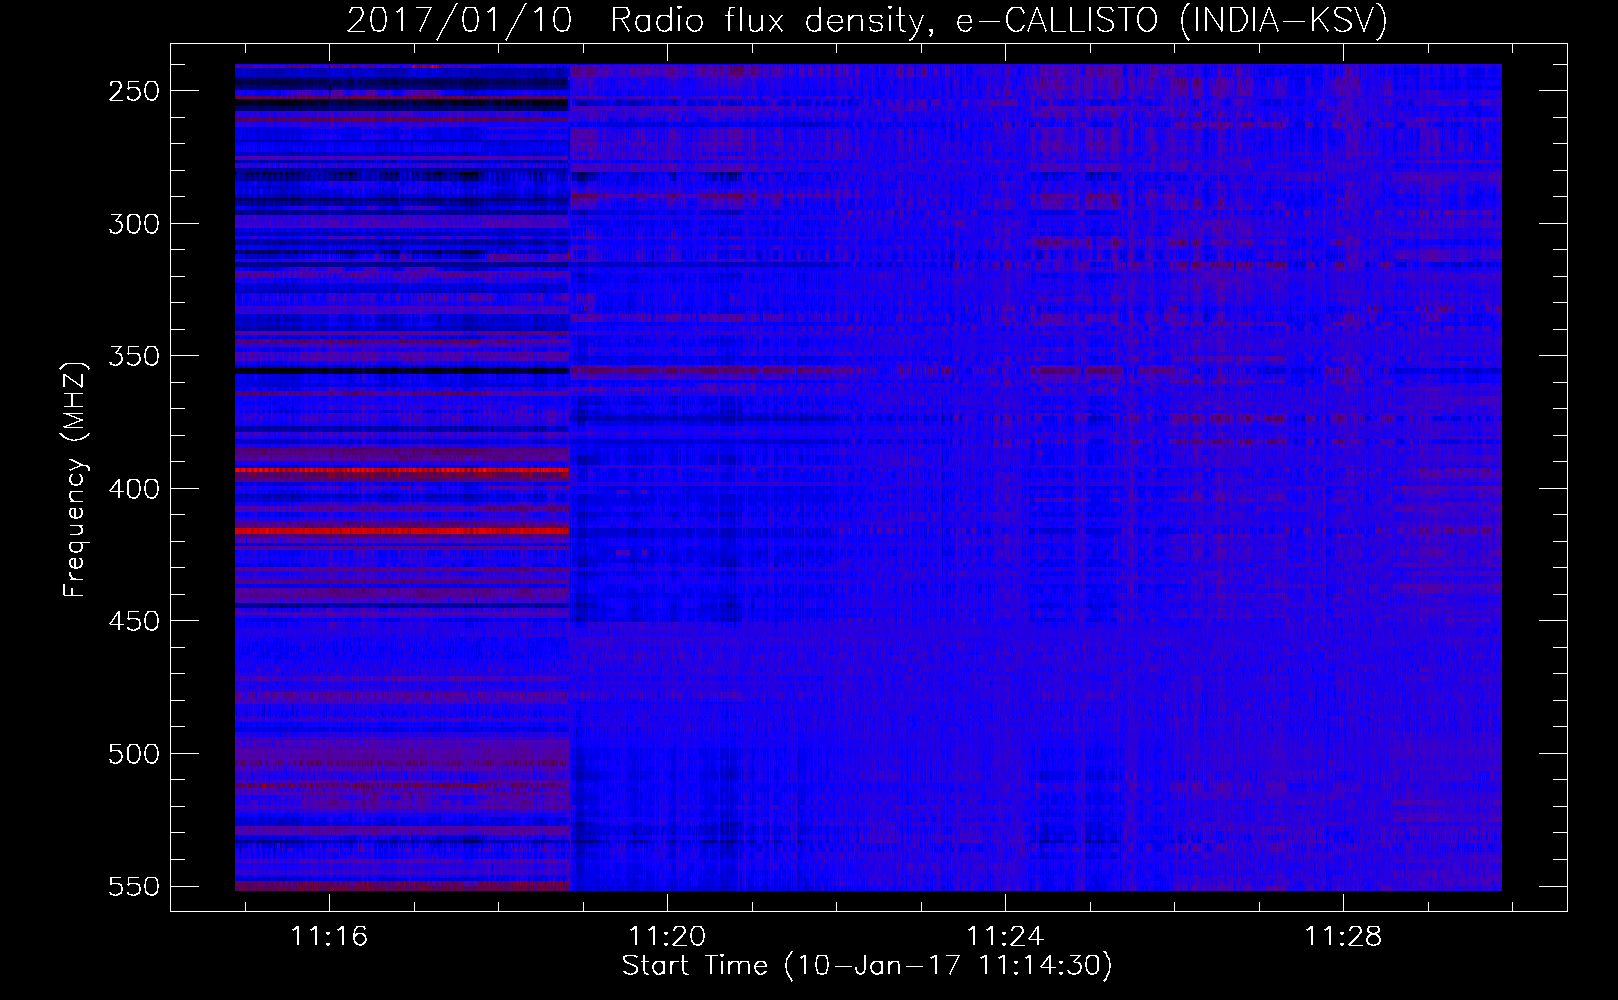The width and height of the screenshot is (1618, 1000).
Task: Click the bright red band near 416 MHz
Action: [x=402, y=531]
